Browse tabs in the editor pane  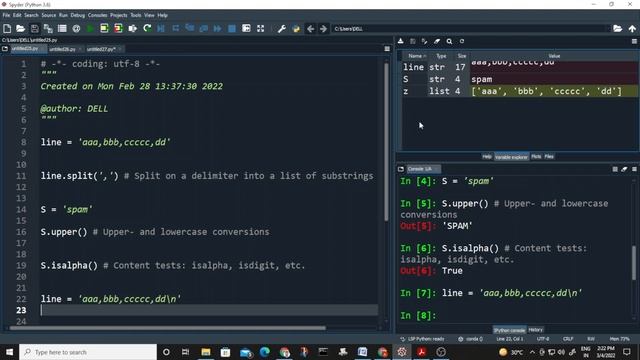tap(5, 49)
